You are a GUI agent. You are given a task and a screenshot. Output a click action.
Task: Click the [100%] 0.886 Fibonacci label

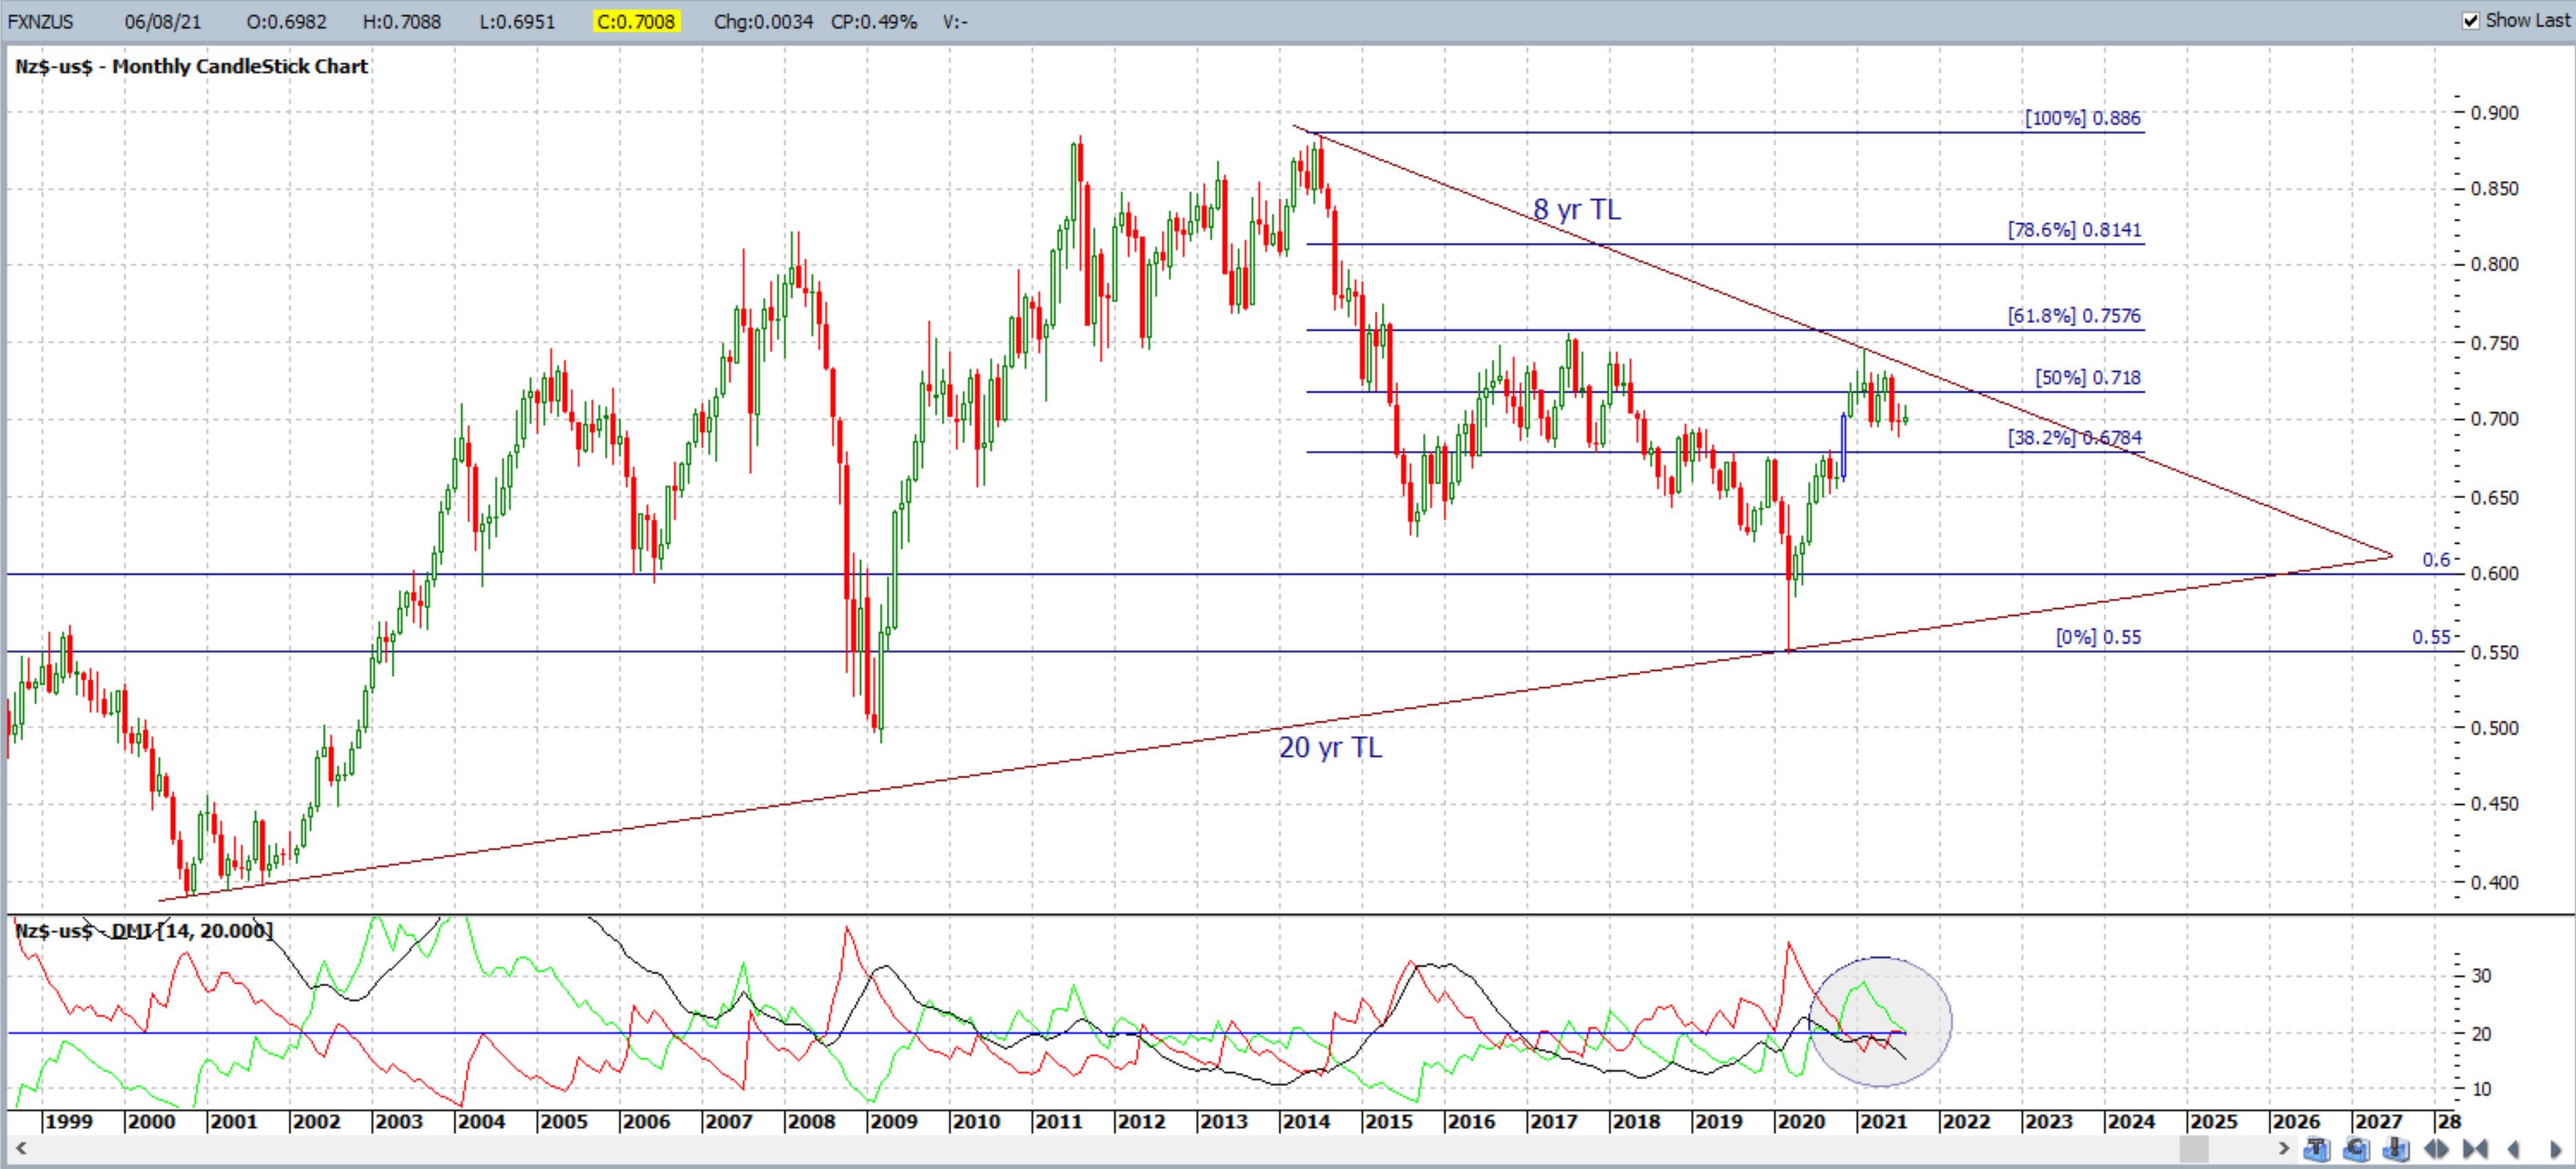[x=2083, y=118]
